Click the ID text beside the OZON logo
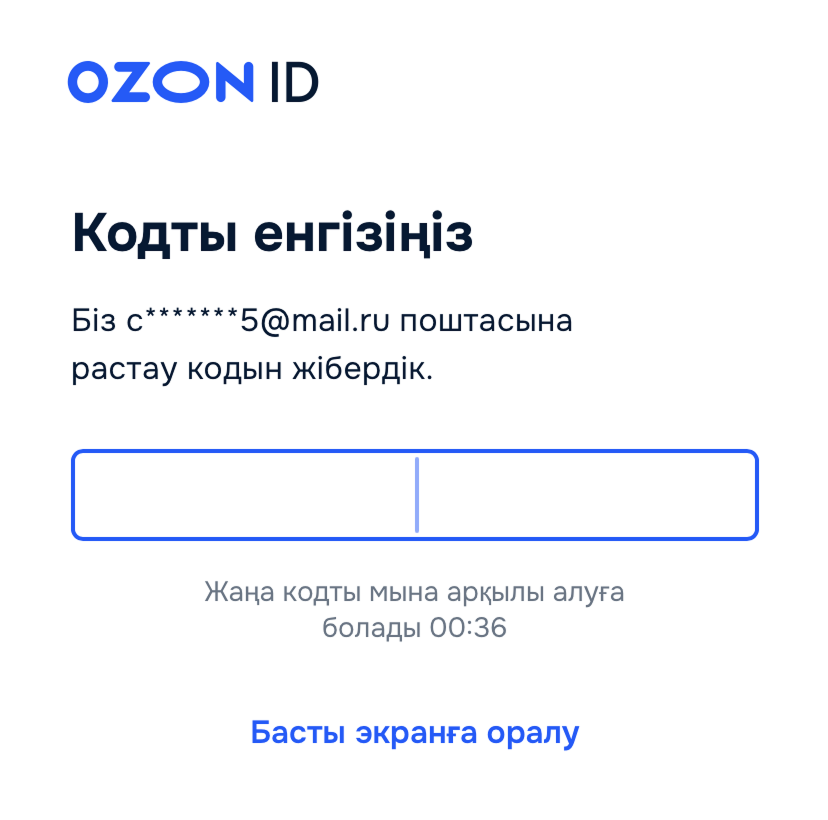This screenshot has width=828, height=820. point(294,82)
